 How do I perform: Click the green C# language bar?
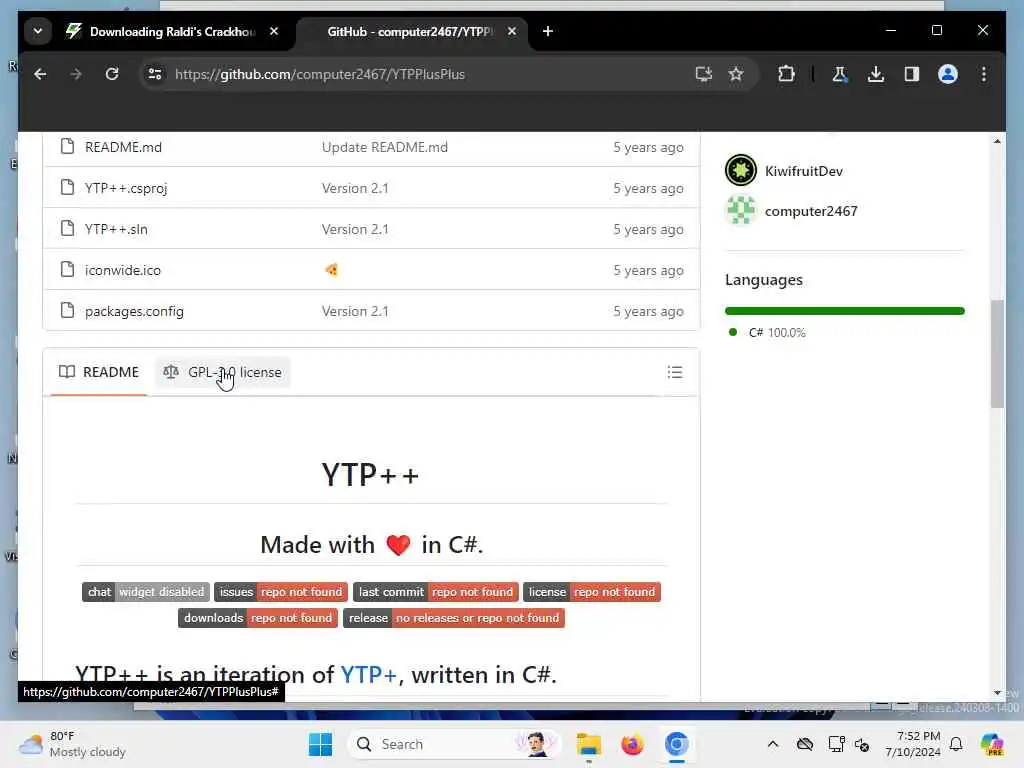pos(844,311)
